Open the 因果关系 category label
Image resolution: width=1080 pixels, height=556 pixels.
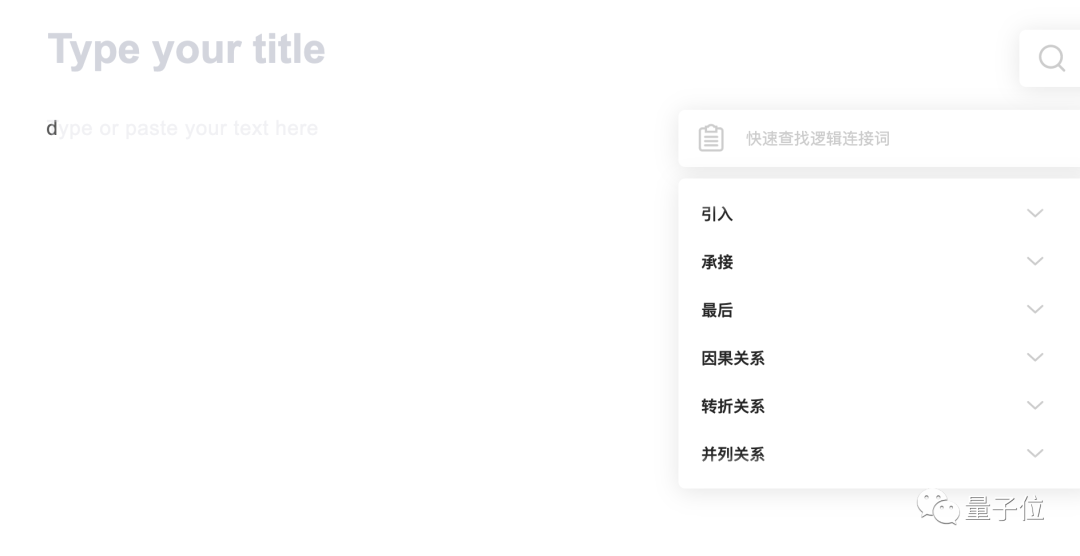click(x=733, y=358)
